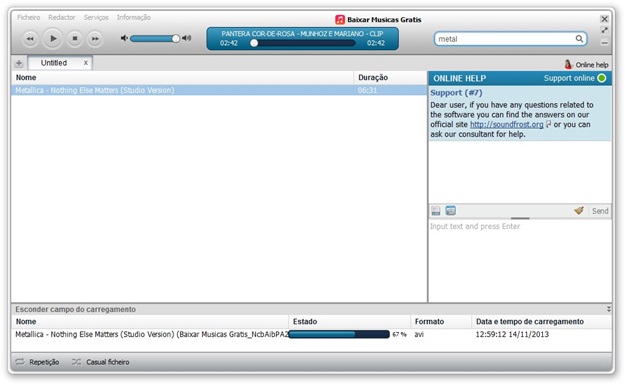Click the Formato column header

tap(441, 321)
